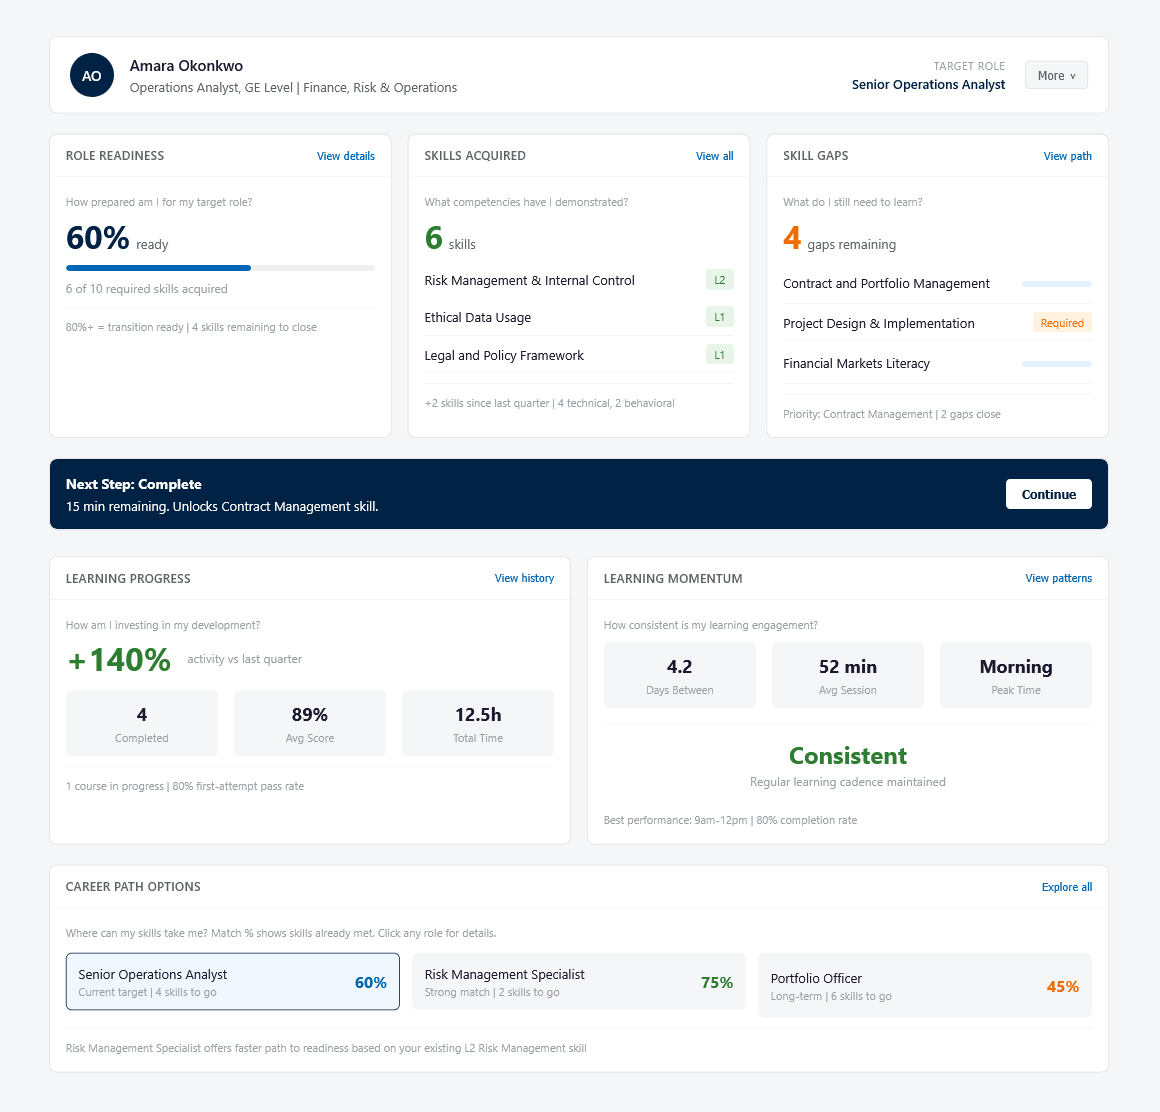Click the 60% role readiness progress bar
Screen dimensions: 1160x1112
tap(220, 268)
